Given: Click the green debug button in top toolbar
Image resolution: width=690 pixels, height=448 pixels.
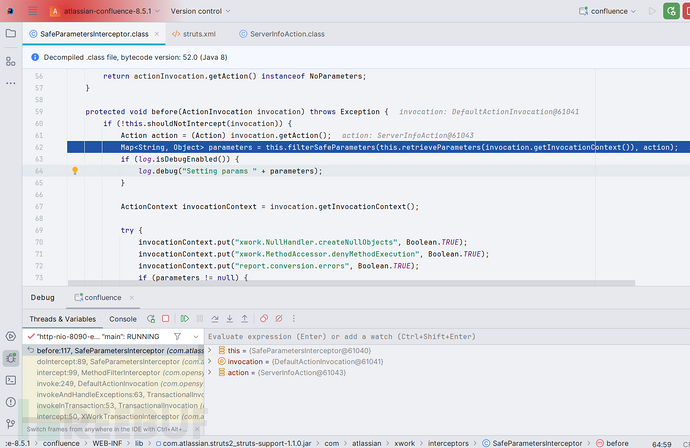Looking at the screenshot, I should tap(671, 11).
